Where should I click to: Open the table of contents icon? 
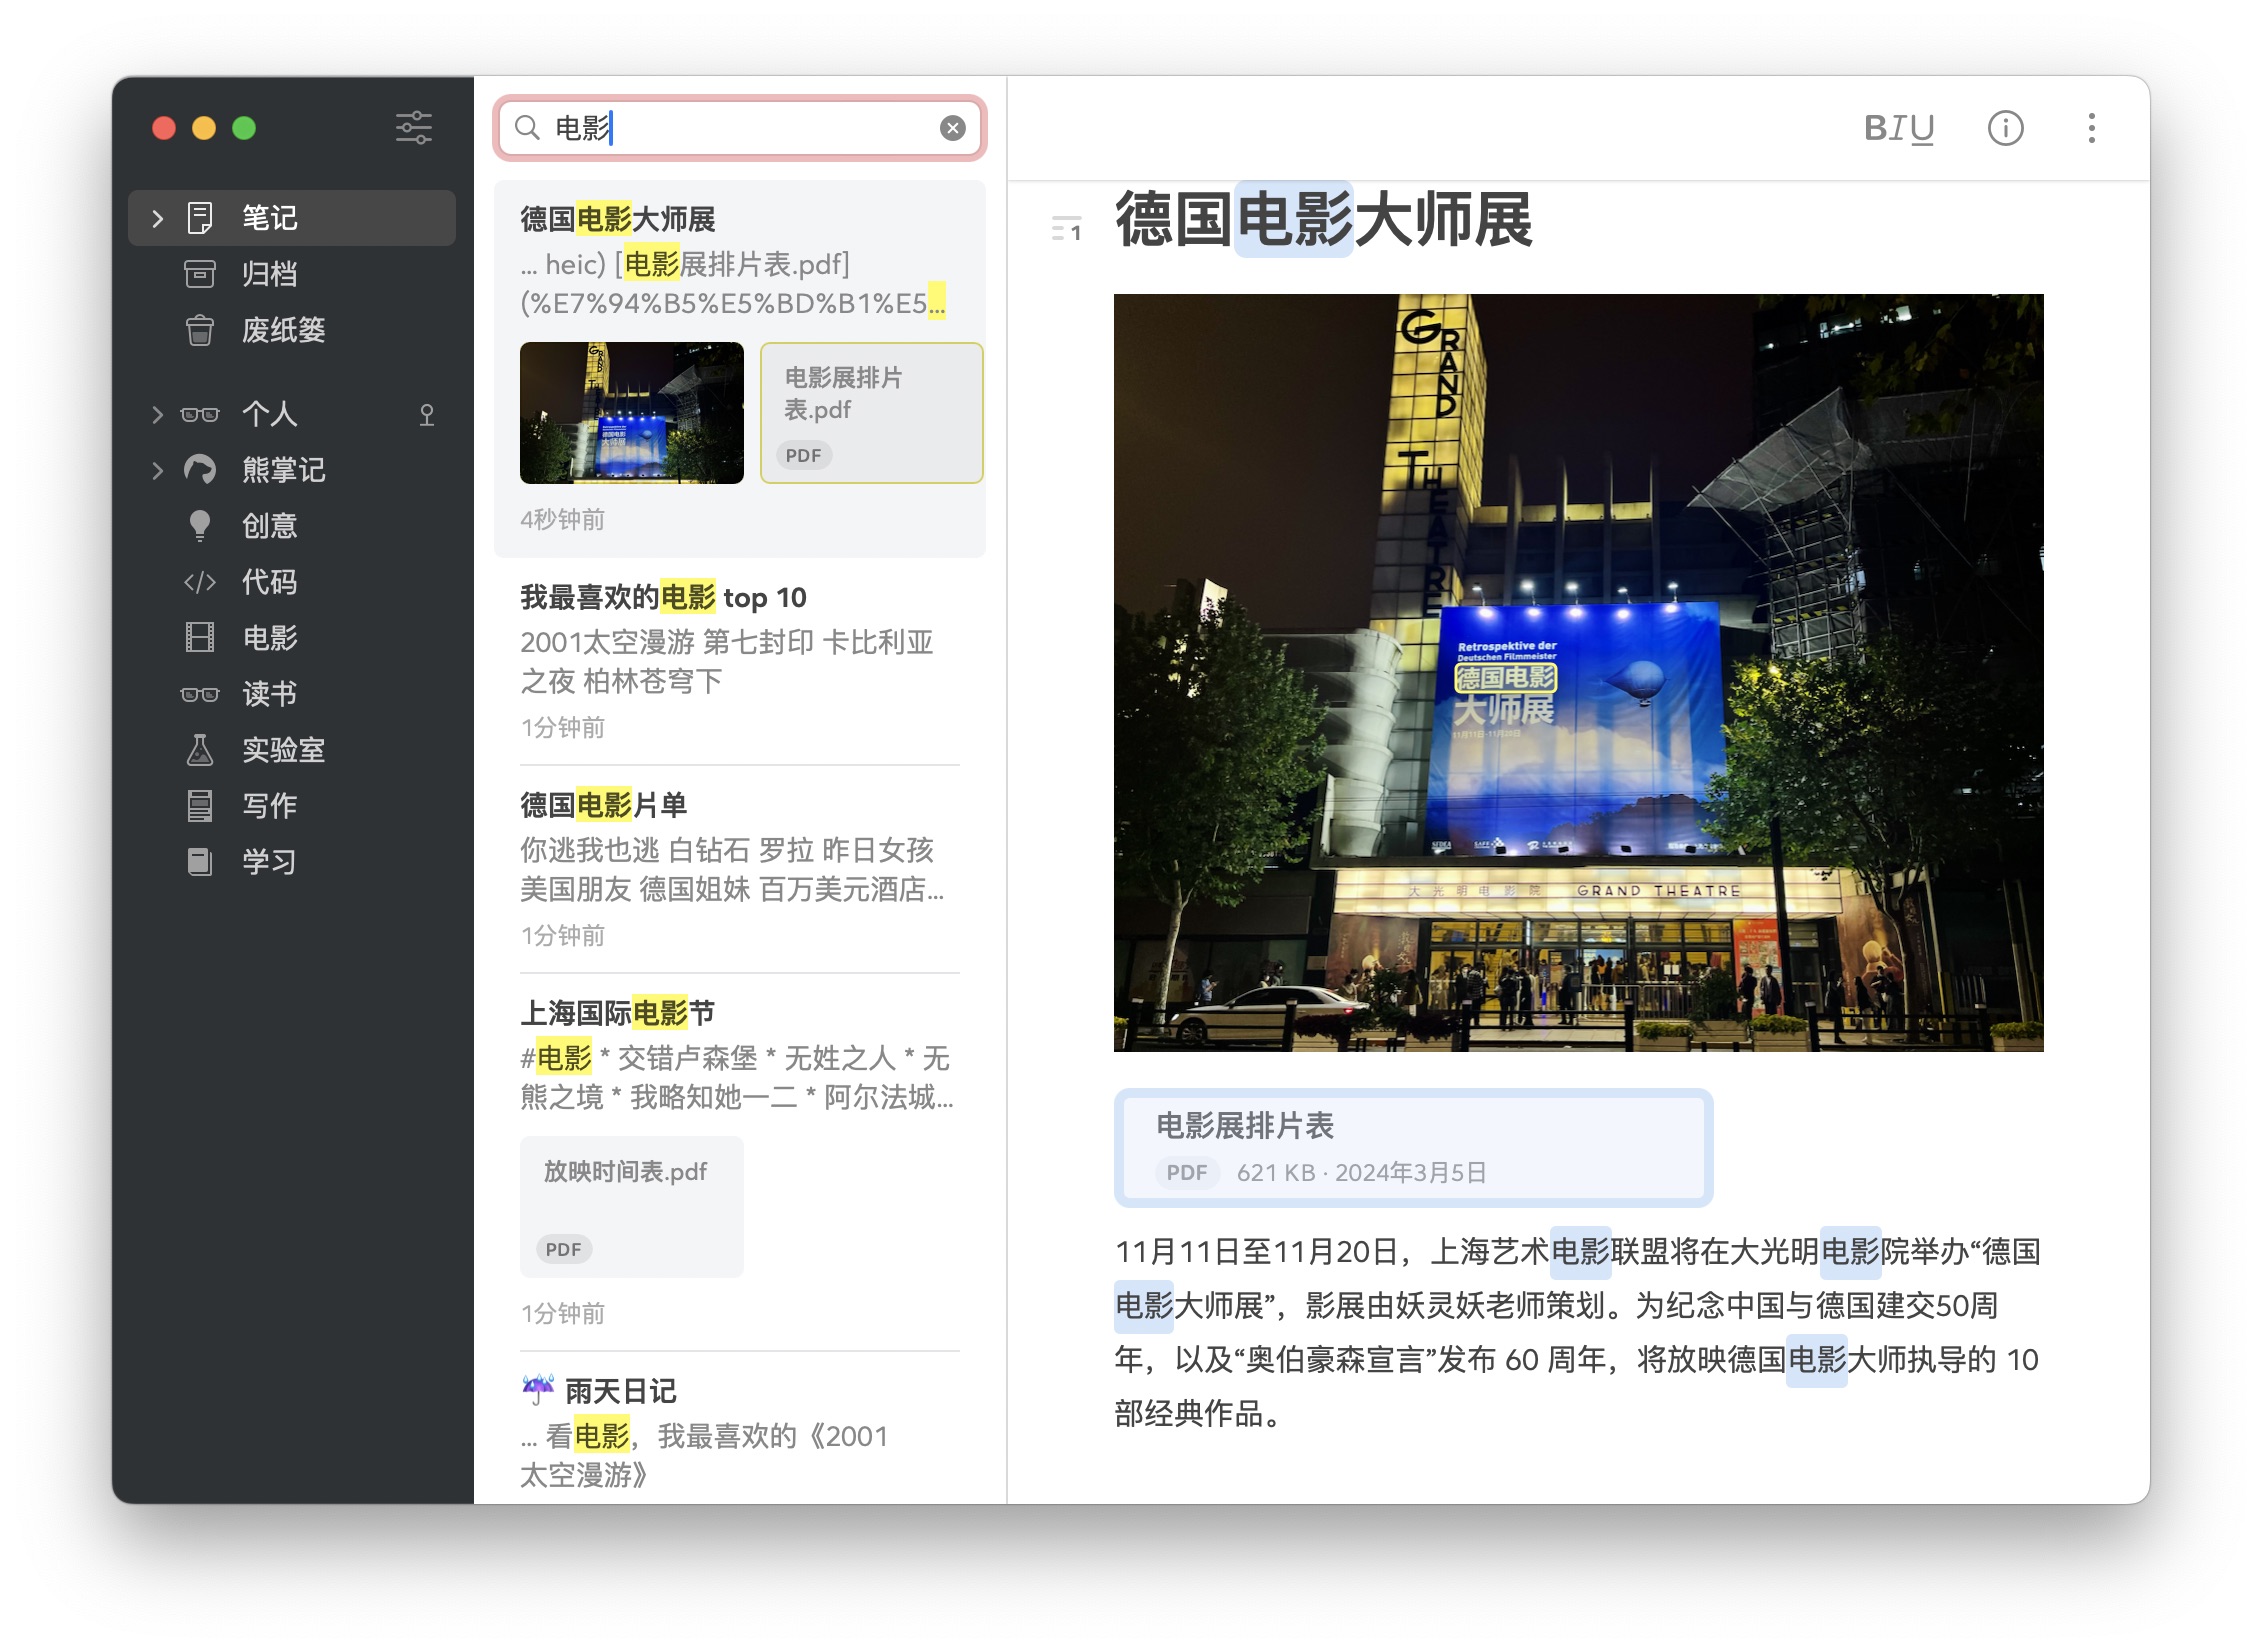(x=1066, y=229)
